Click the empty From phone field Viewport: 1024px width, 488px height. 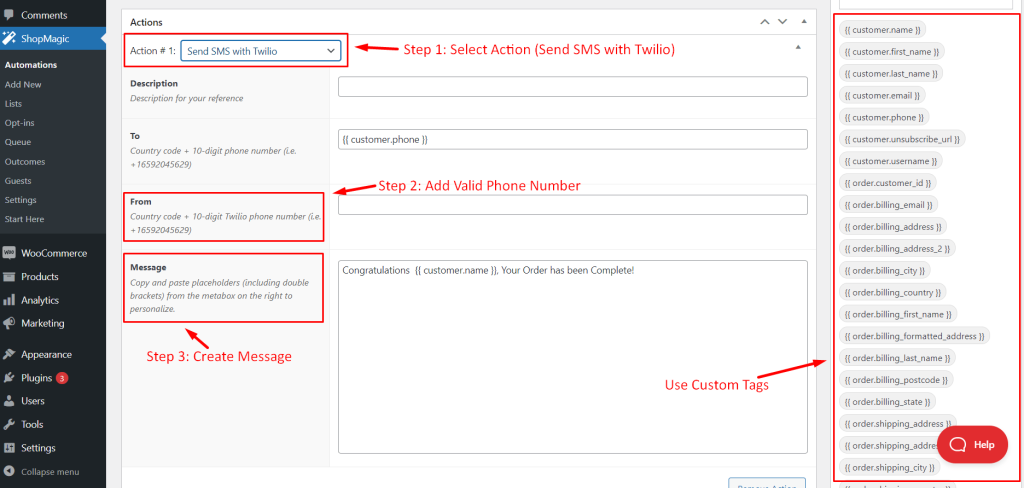tap(573, 204)
